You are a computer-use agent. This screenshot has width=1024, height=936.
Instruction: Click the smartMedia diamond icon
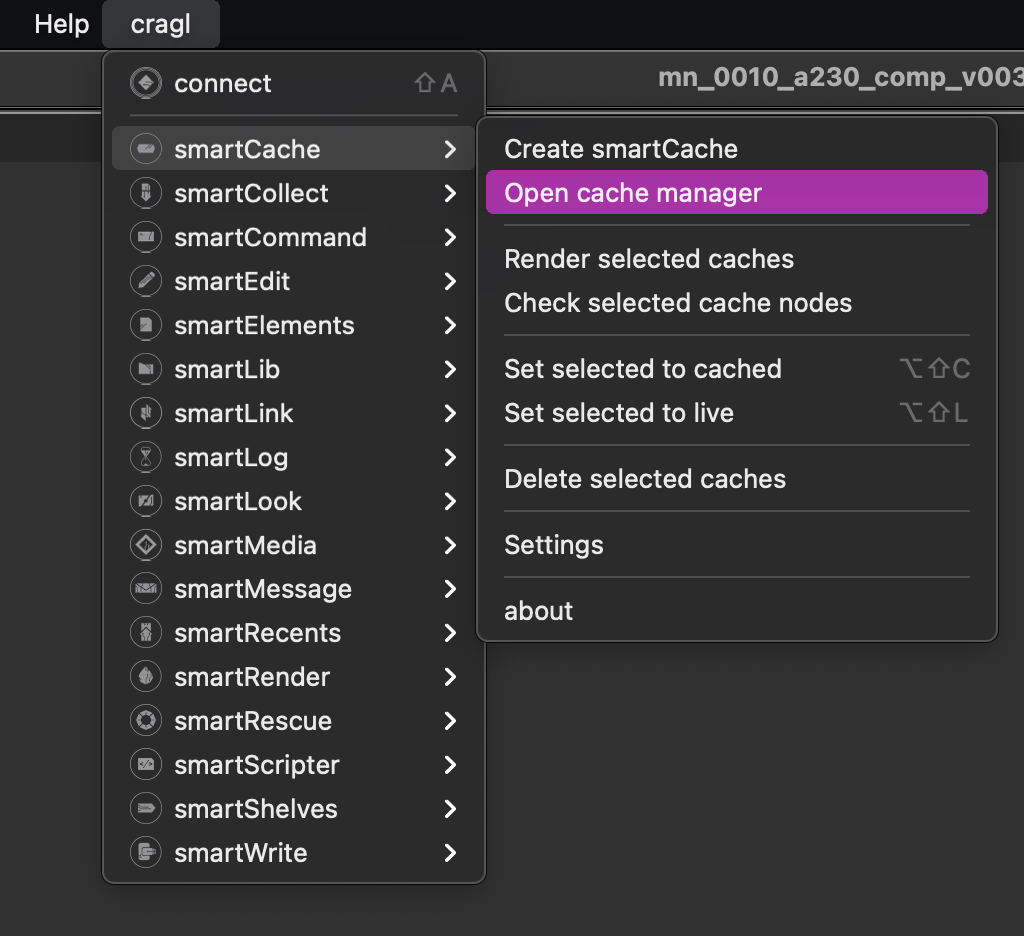tap(146, 545)
